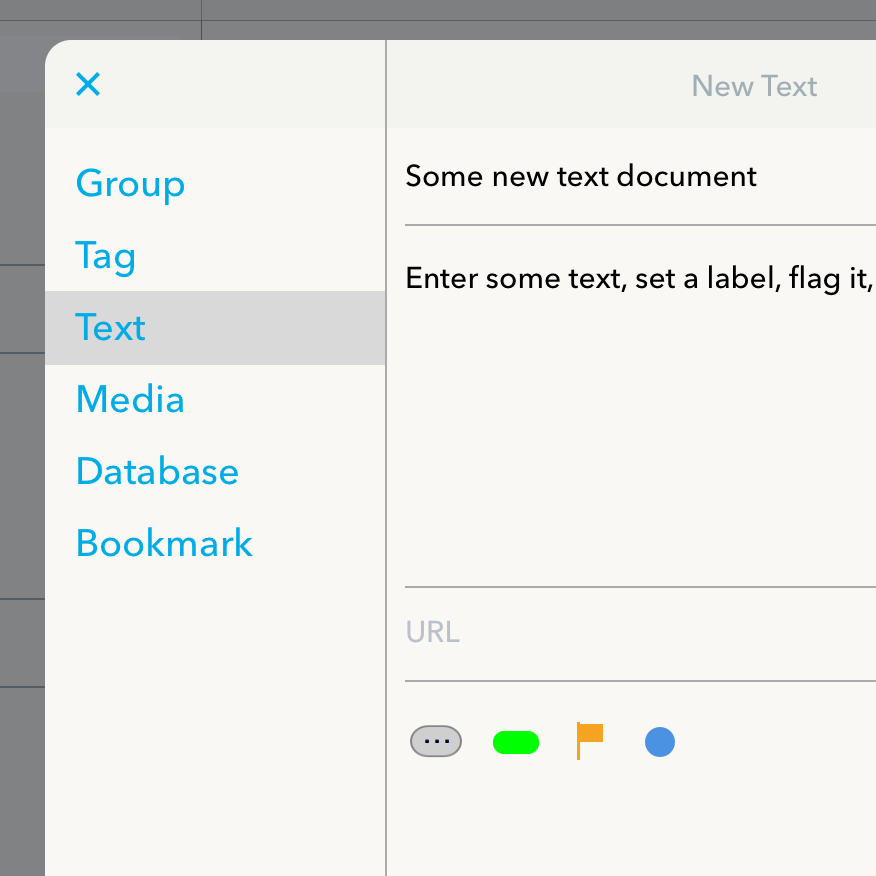Screen dimensions: 876x876
Task: Toggle the orange flag icon
Action: point(589,741)
